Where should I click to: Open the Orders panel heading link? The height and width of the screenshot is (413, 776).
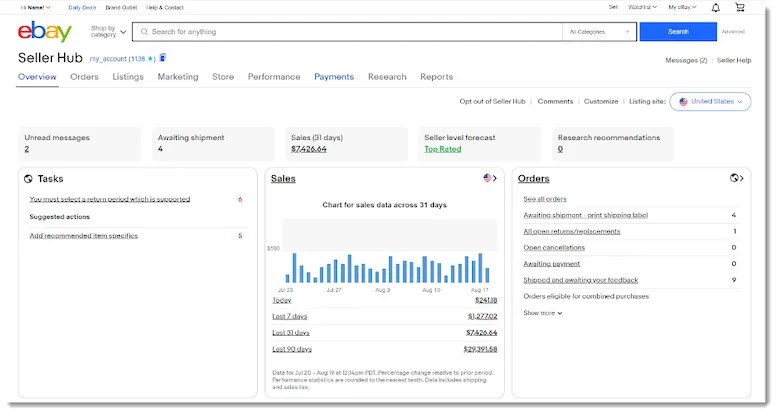[534, 179]
